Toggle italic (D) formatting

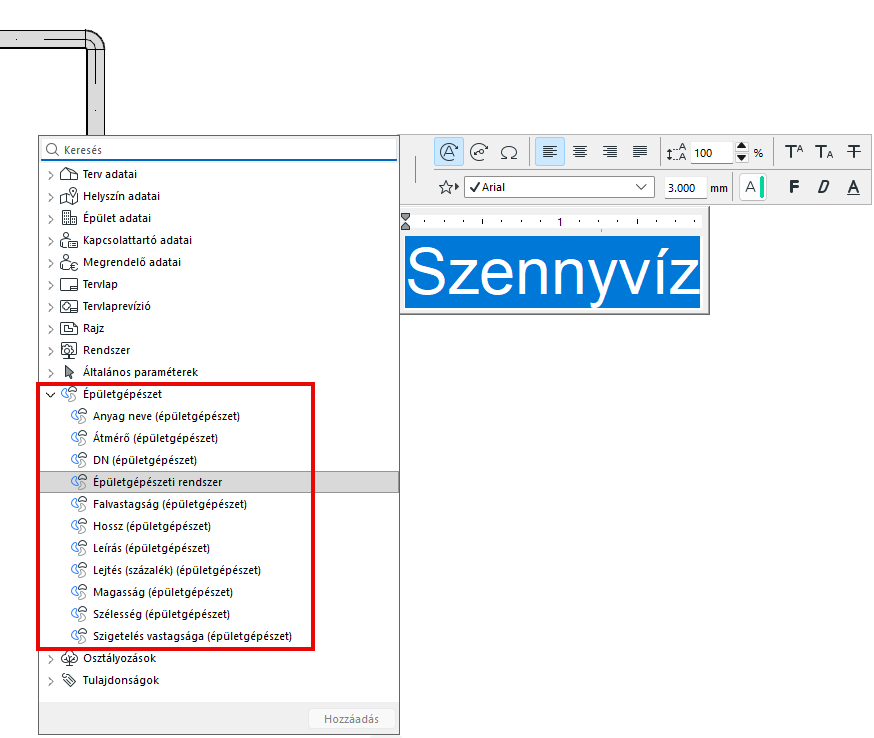tap(823, 187)
